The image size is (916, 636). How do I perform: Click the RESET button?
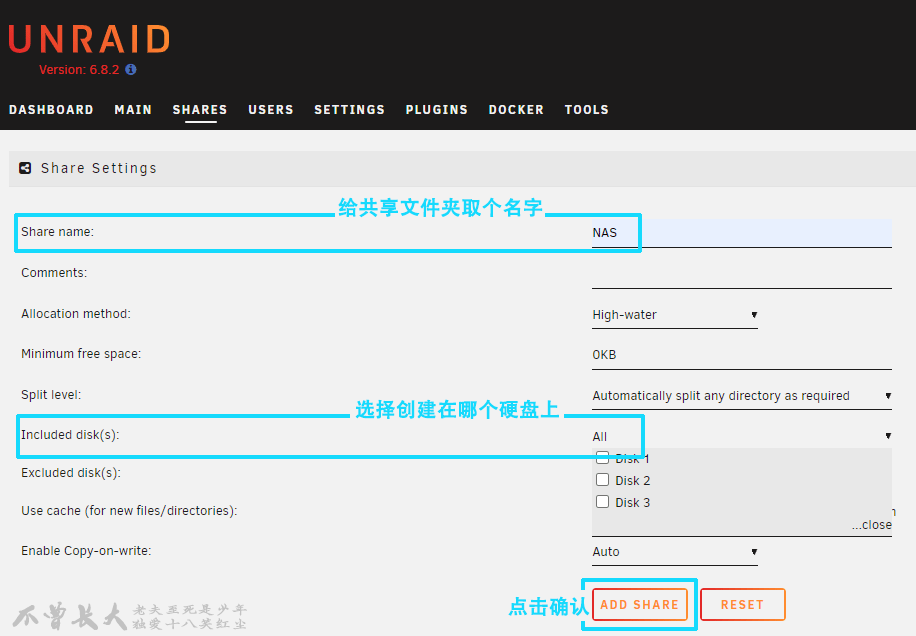coord(742,604)
